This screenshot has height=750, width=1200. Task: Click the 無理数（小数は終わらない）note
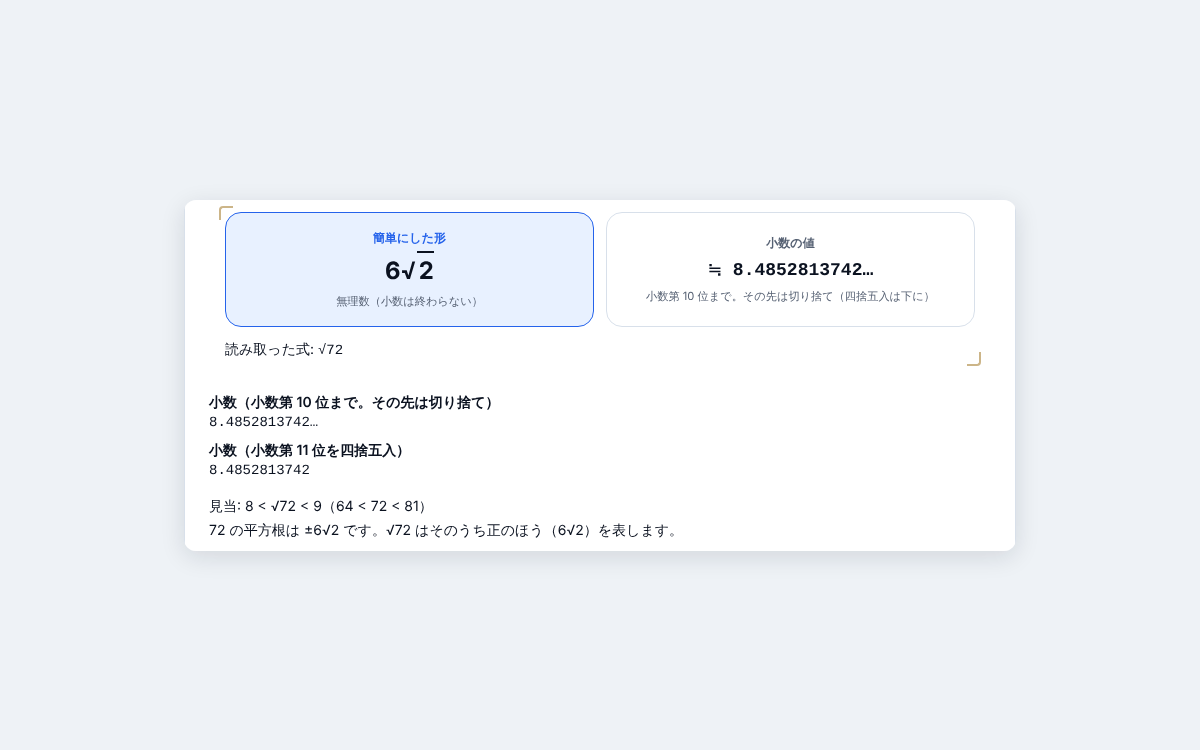pos(409,301)
